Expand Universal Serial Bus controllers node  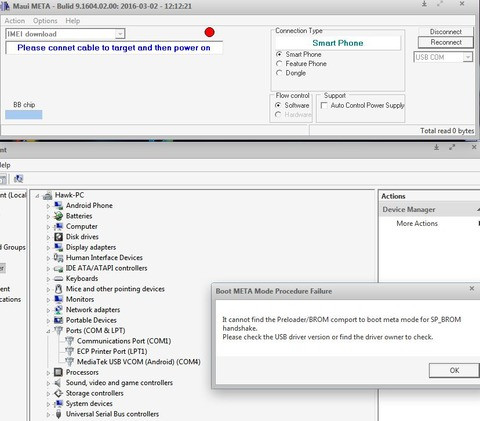48,414
